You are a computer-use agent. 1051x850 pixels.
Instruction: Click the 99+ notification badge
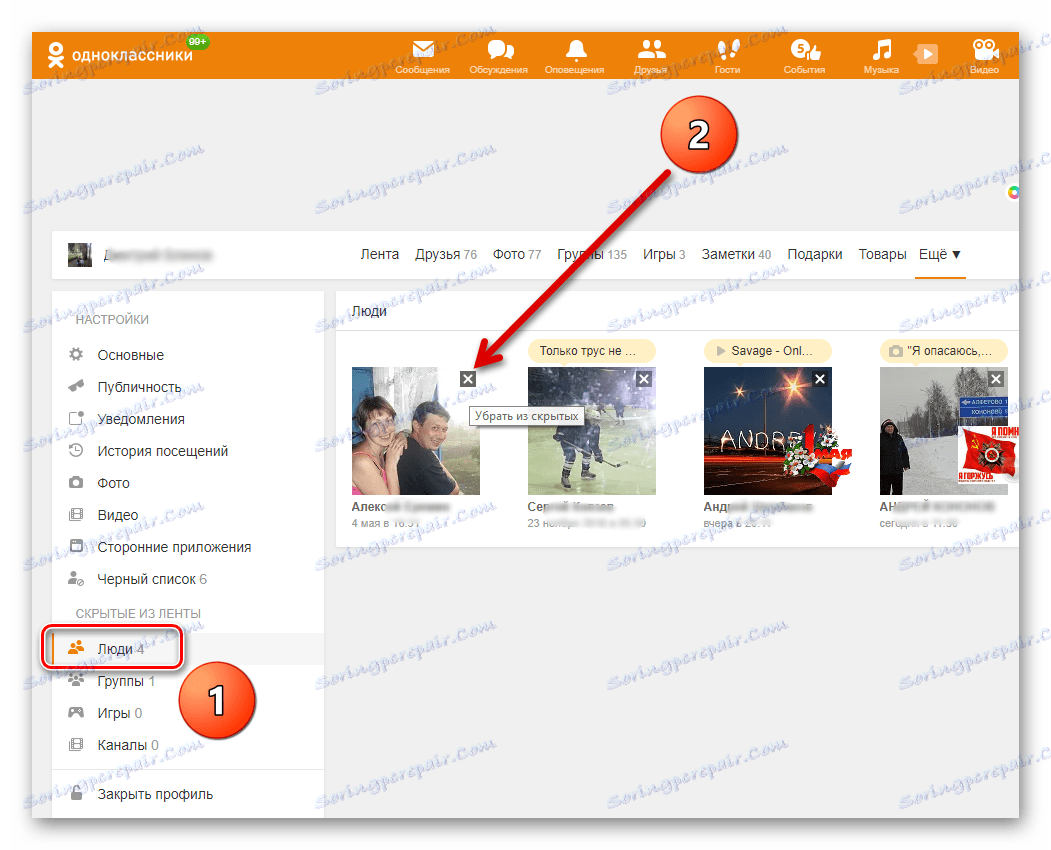[x=198, y=42]
